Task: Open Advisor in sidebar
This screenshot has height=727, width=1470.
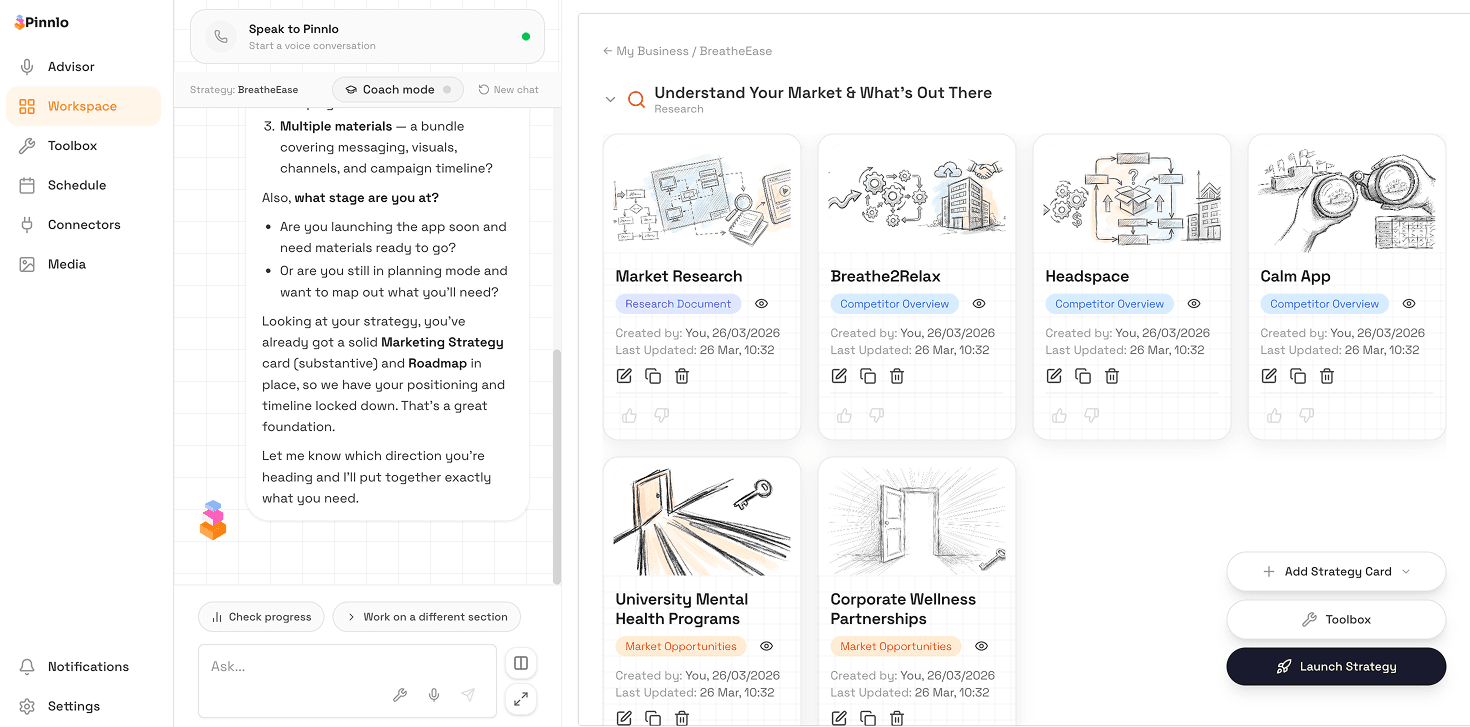Action: point(83,67)
